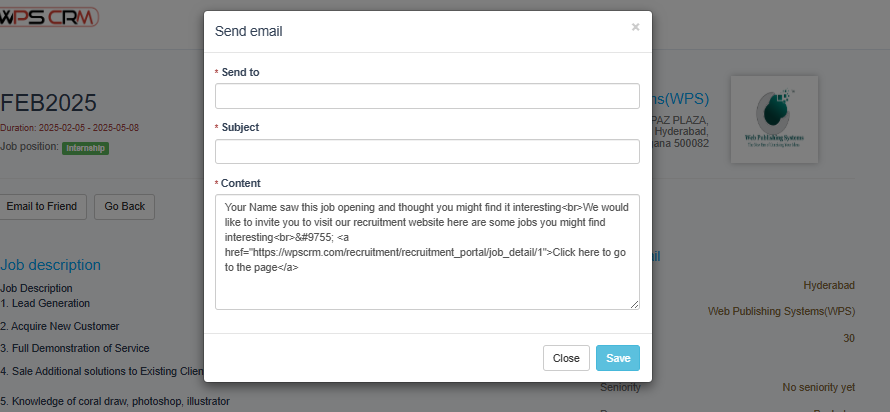The width and height of the screenshot is (890, 412).
Task: Click the Email to Friend button
Action: point(42,207)
